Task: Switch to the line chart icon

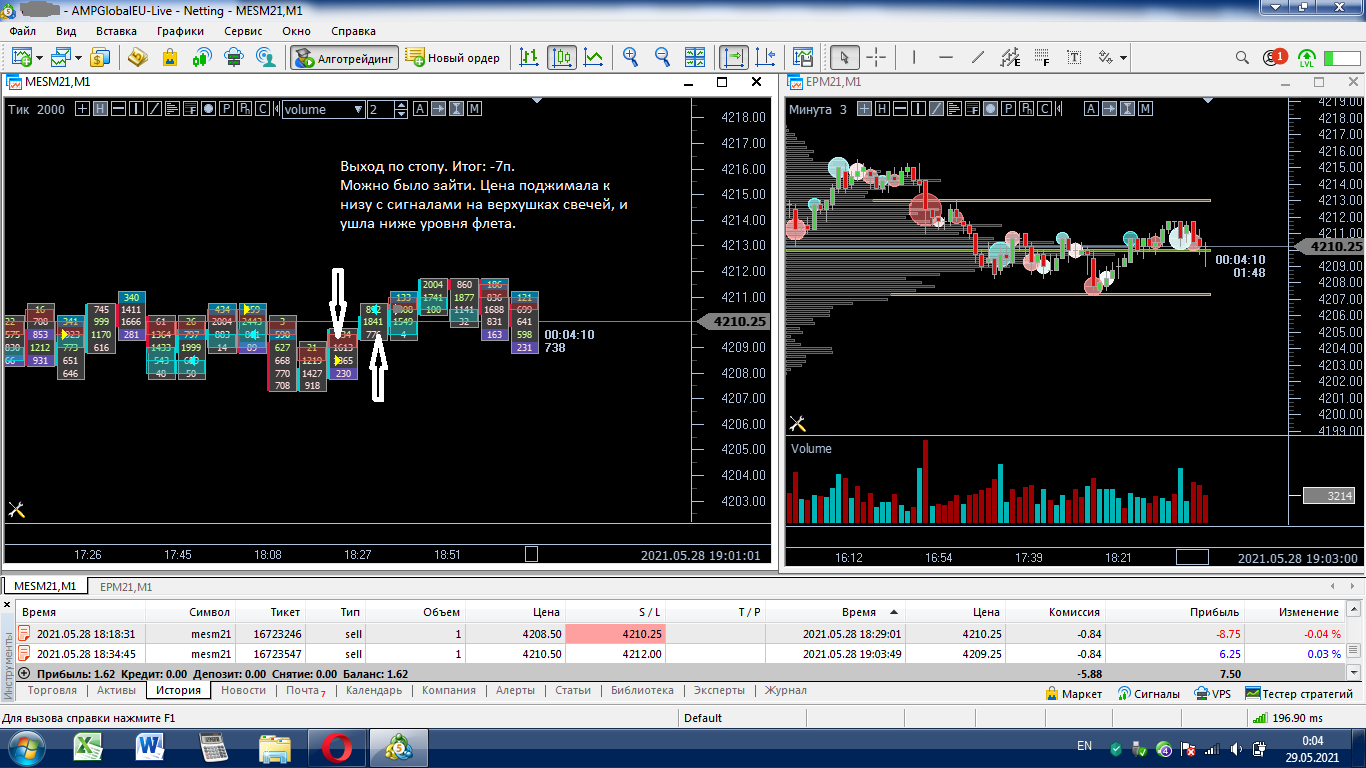Action: 594,57
